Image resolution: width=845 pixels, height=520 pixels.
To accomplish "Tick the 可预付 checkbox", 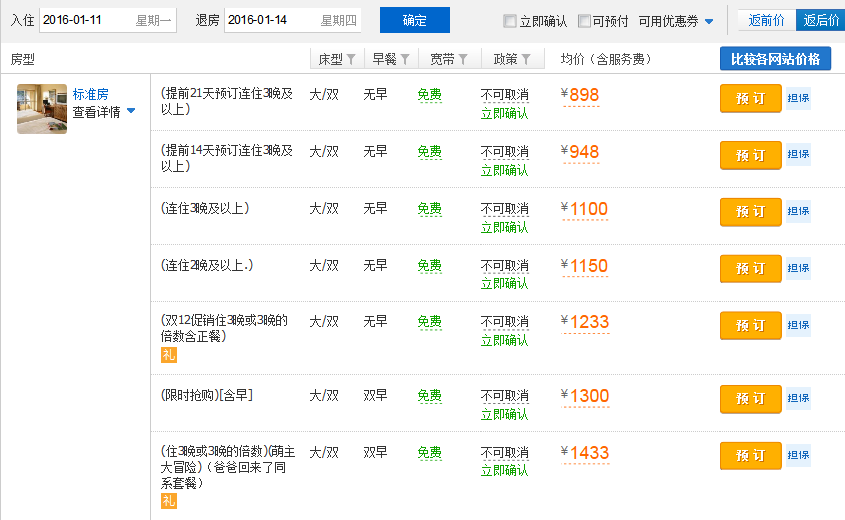I will pos(584,21).
